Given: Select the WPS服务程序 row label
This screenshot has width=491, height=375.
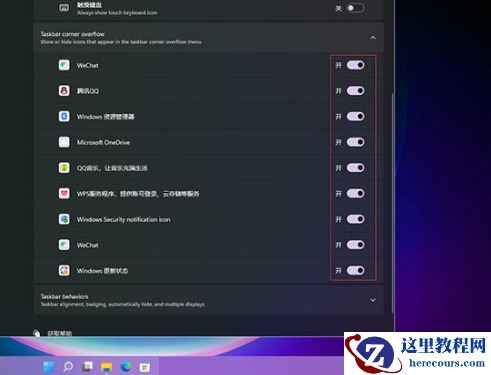Looking at the screenshot, I should (x=138, y=194).
